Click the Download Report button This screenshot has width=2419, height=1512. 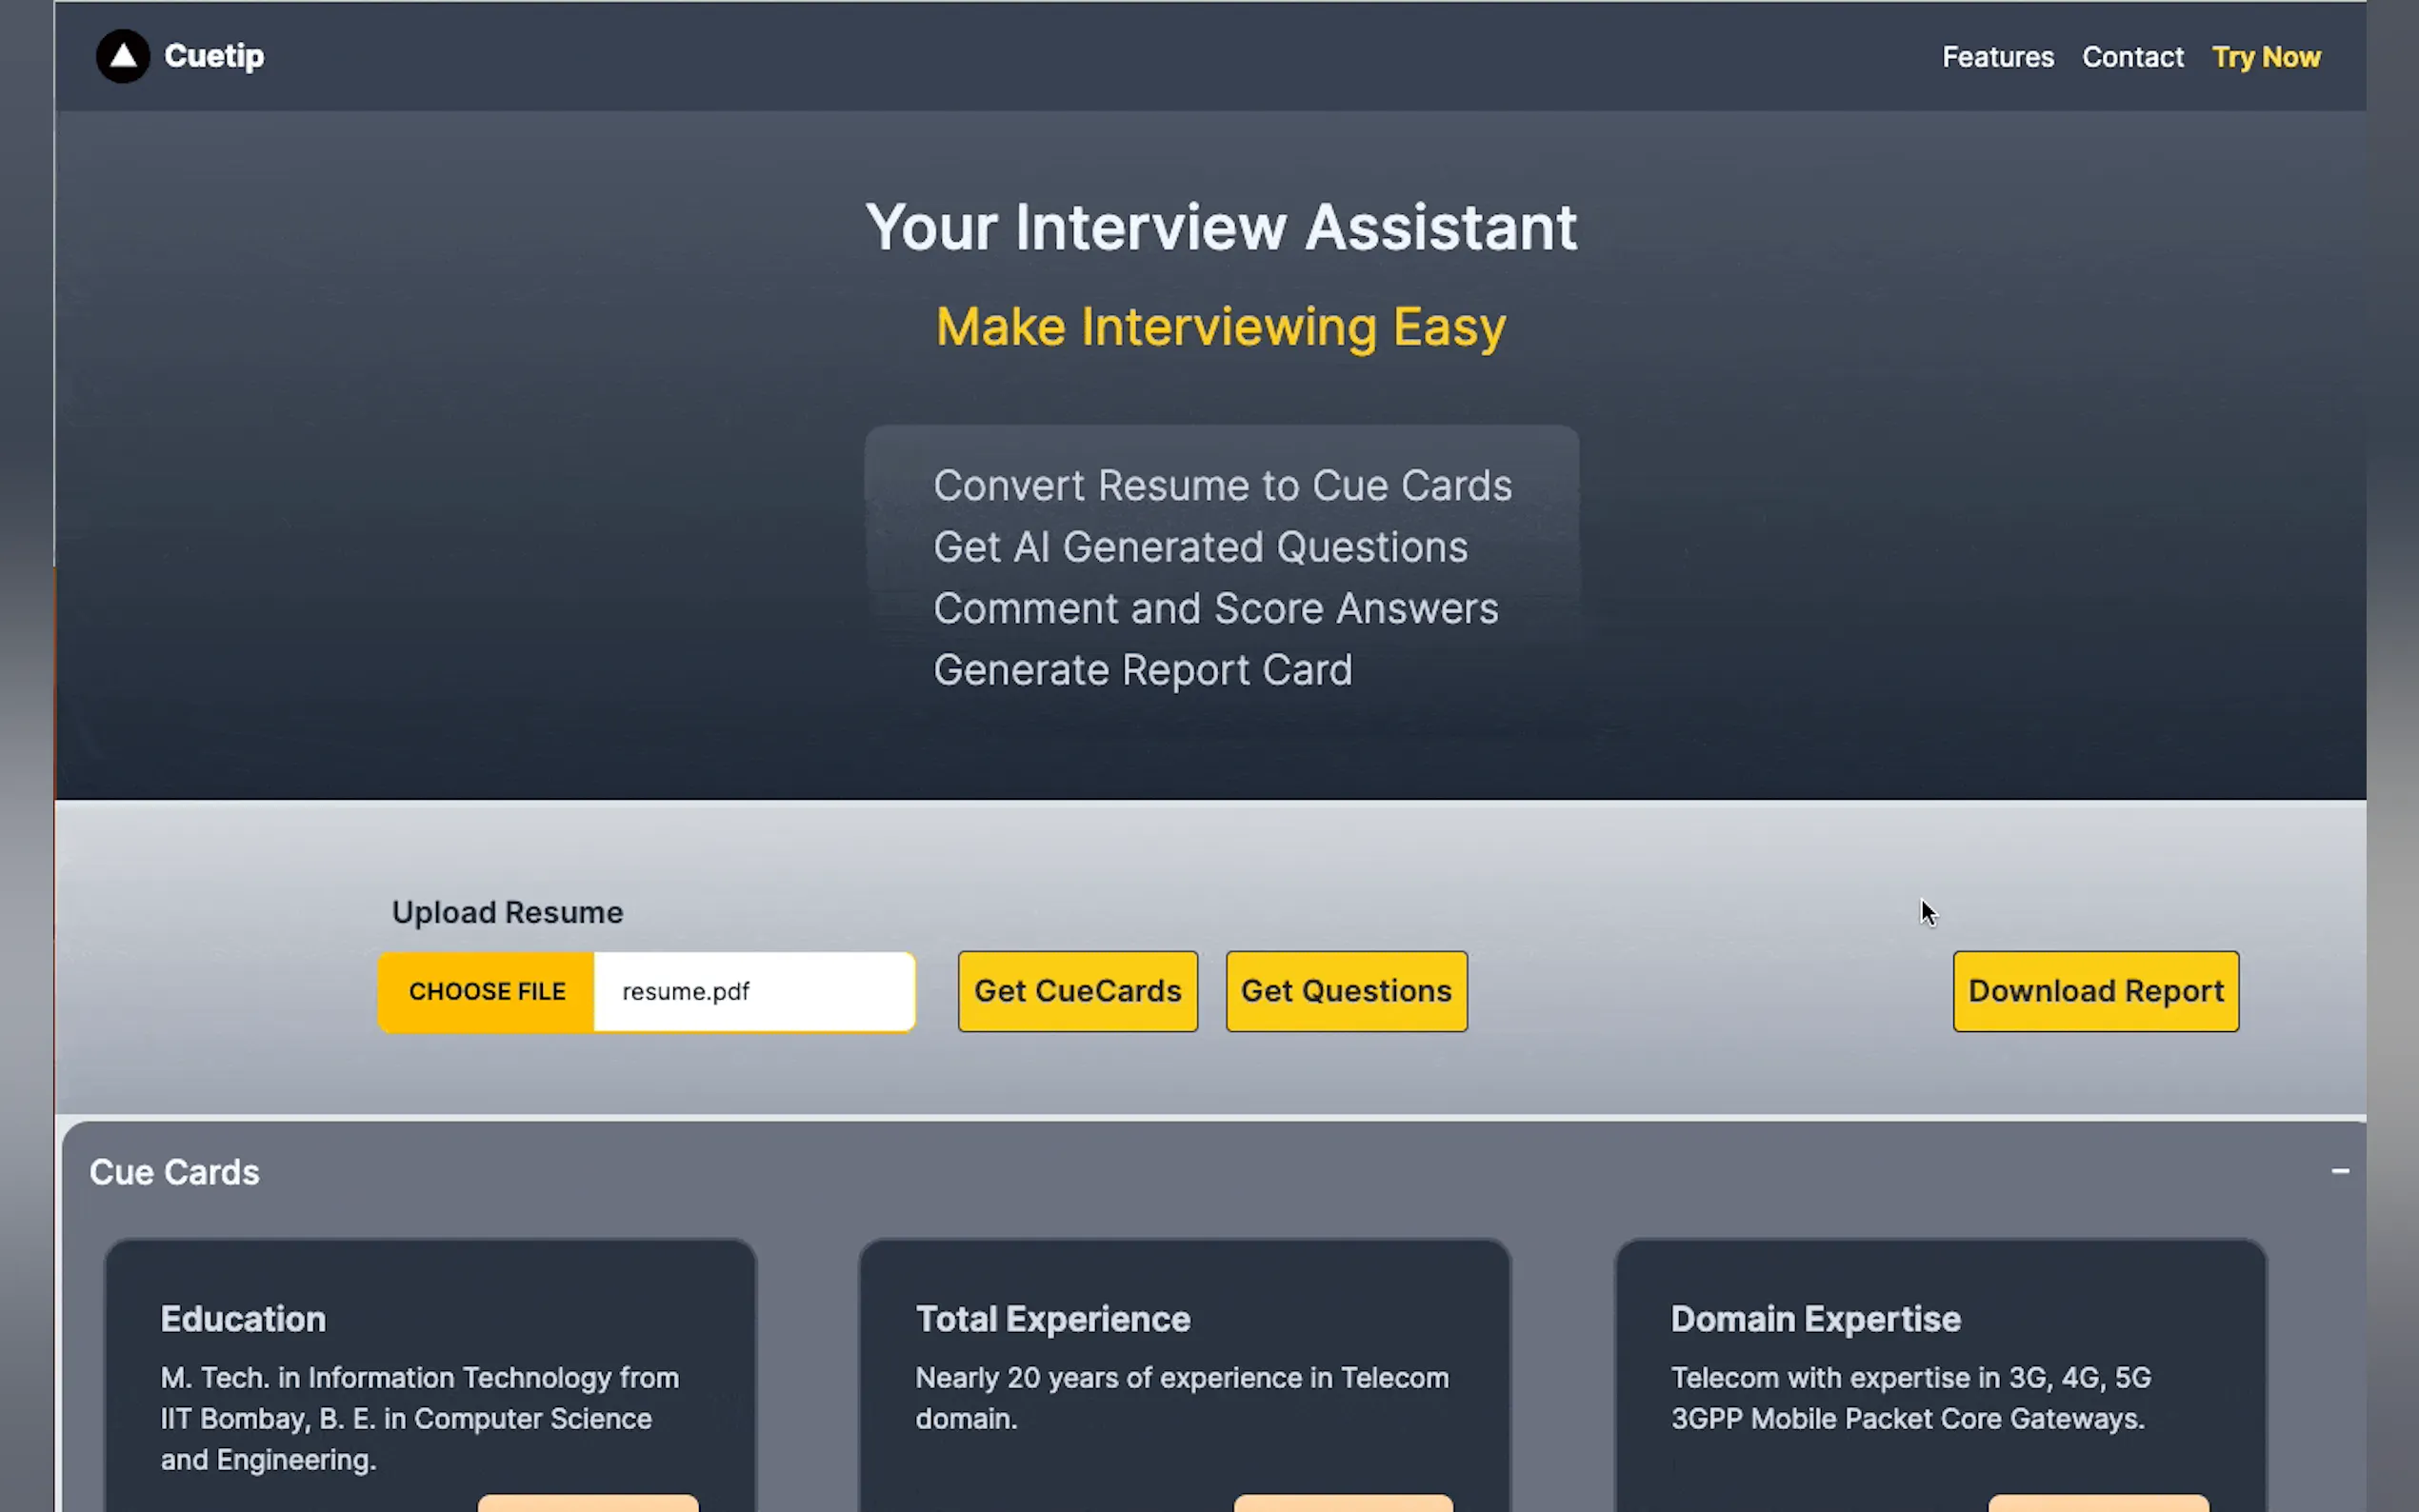click(2095, 991)
